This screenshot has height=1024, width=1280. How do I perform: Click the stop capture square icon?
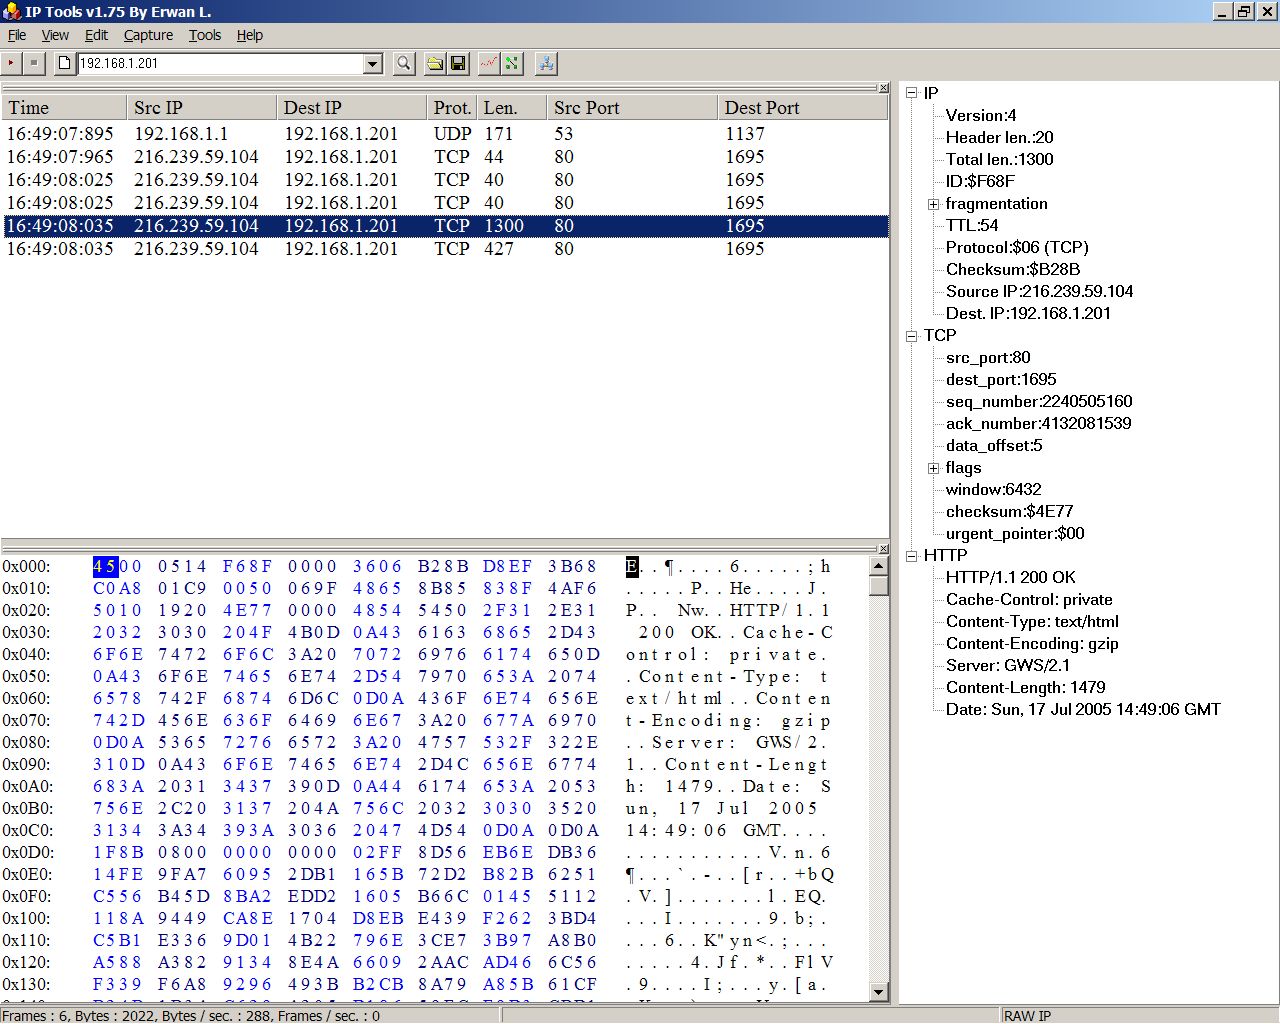(34, 64)
